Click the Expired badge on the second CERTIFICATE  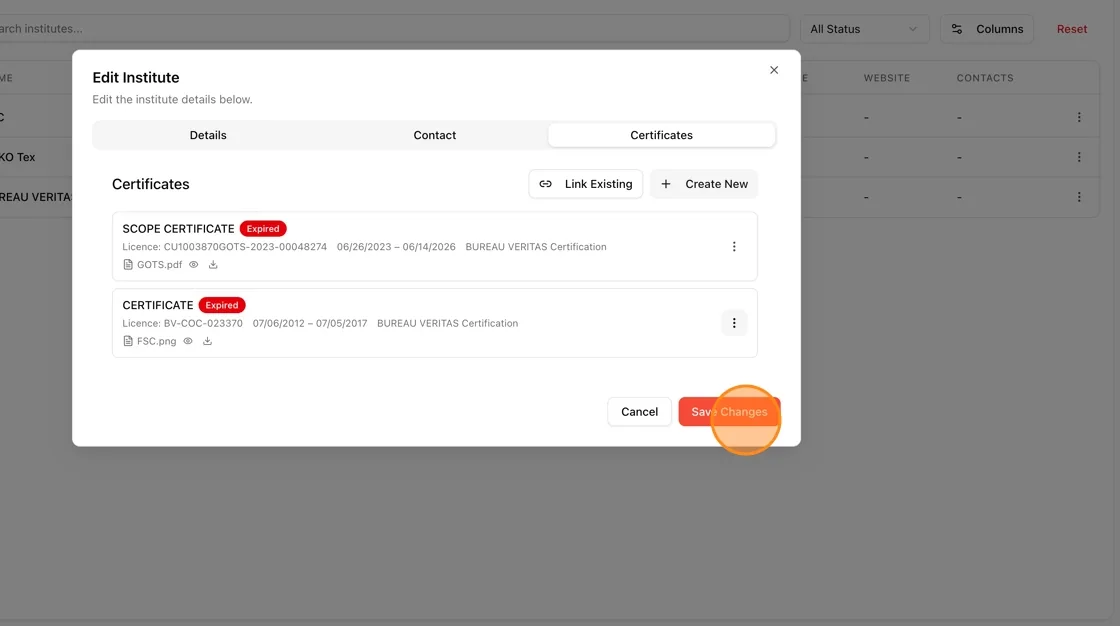221,305
